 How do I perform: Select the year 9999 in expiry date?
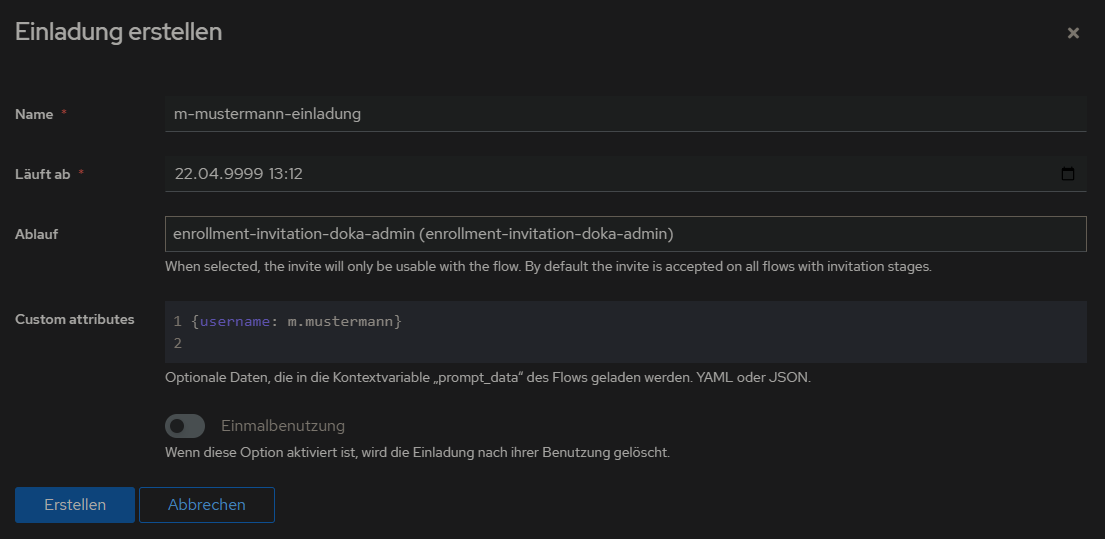240,174
